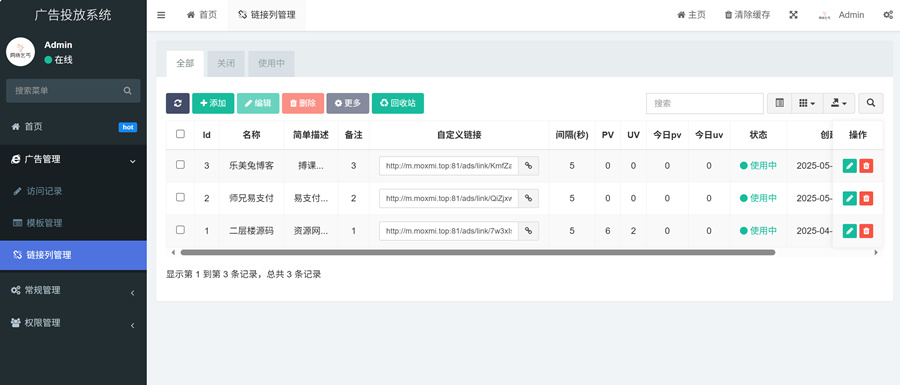
Task: Copy link icon for 二层楼源码 row
Action: (529, 231)
